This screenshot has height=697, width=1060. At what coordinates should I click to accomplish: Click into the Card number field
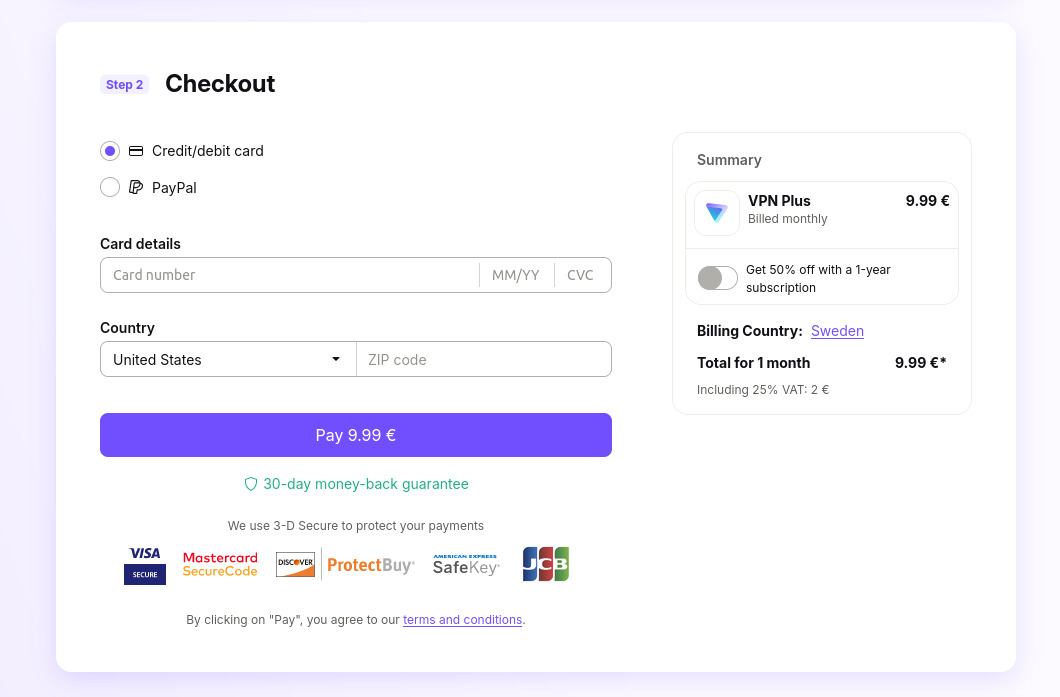[290, 275]
